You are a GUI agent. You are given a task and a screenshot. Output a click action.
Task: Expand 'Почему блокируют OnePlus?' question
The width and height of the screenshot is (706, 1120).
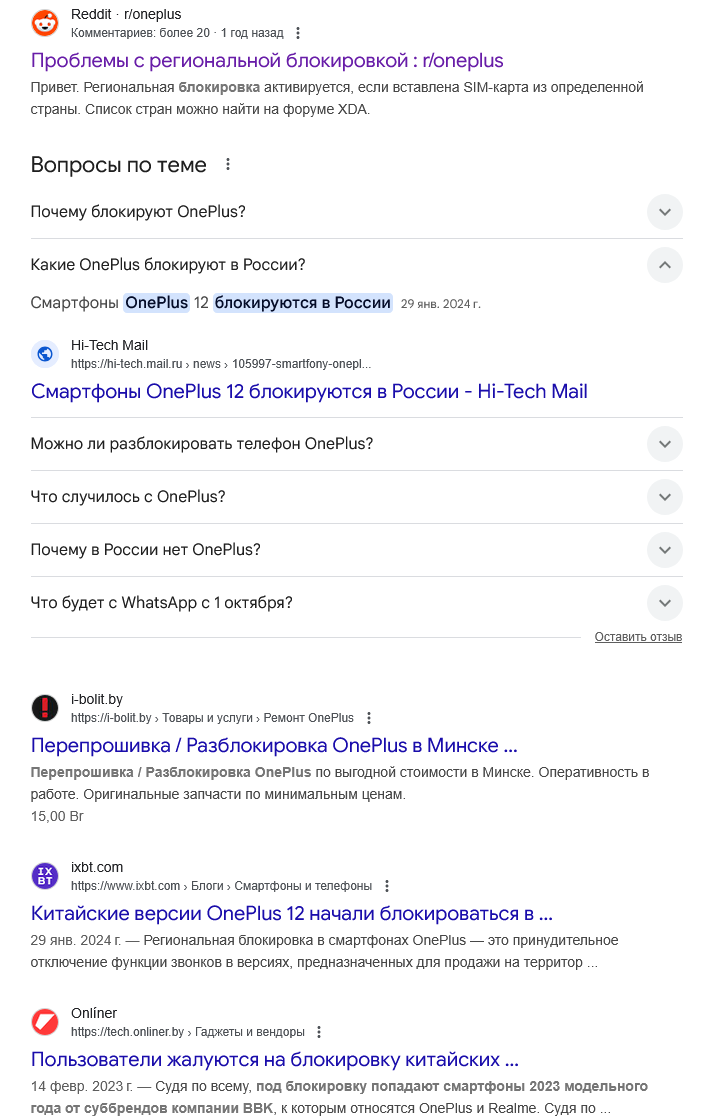665,212
